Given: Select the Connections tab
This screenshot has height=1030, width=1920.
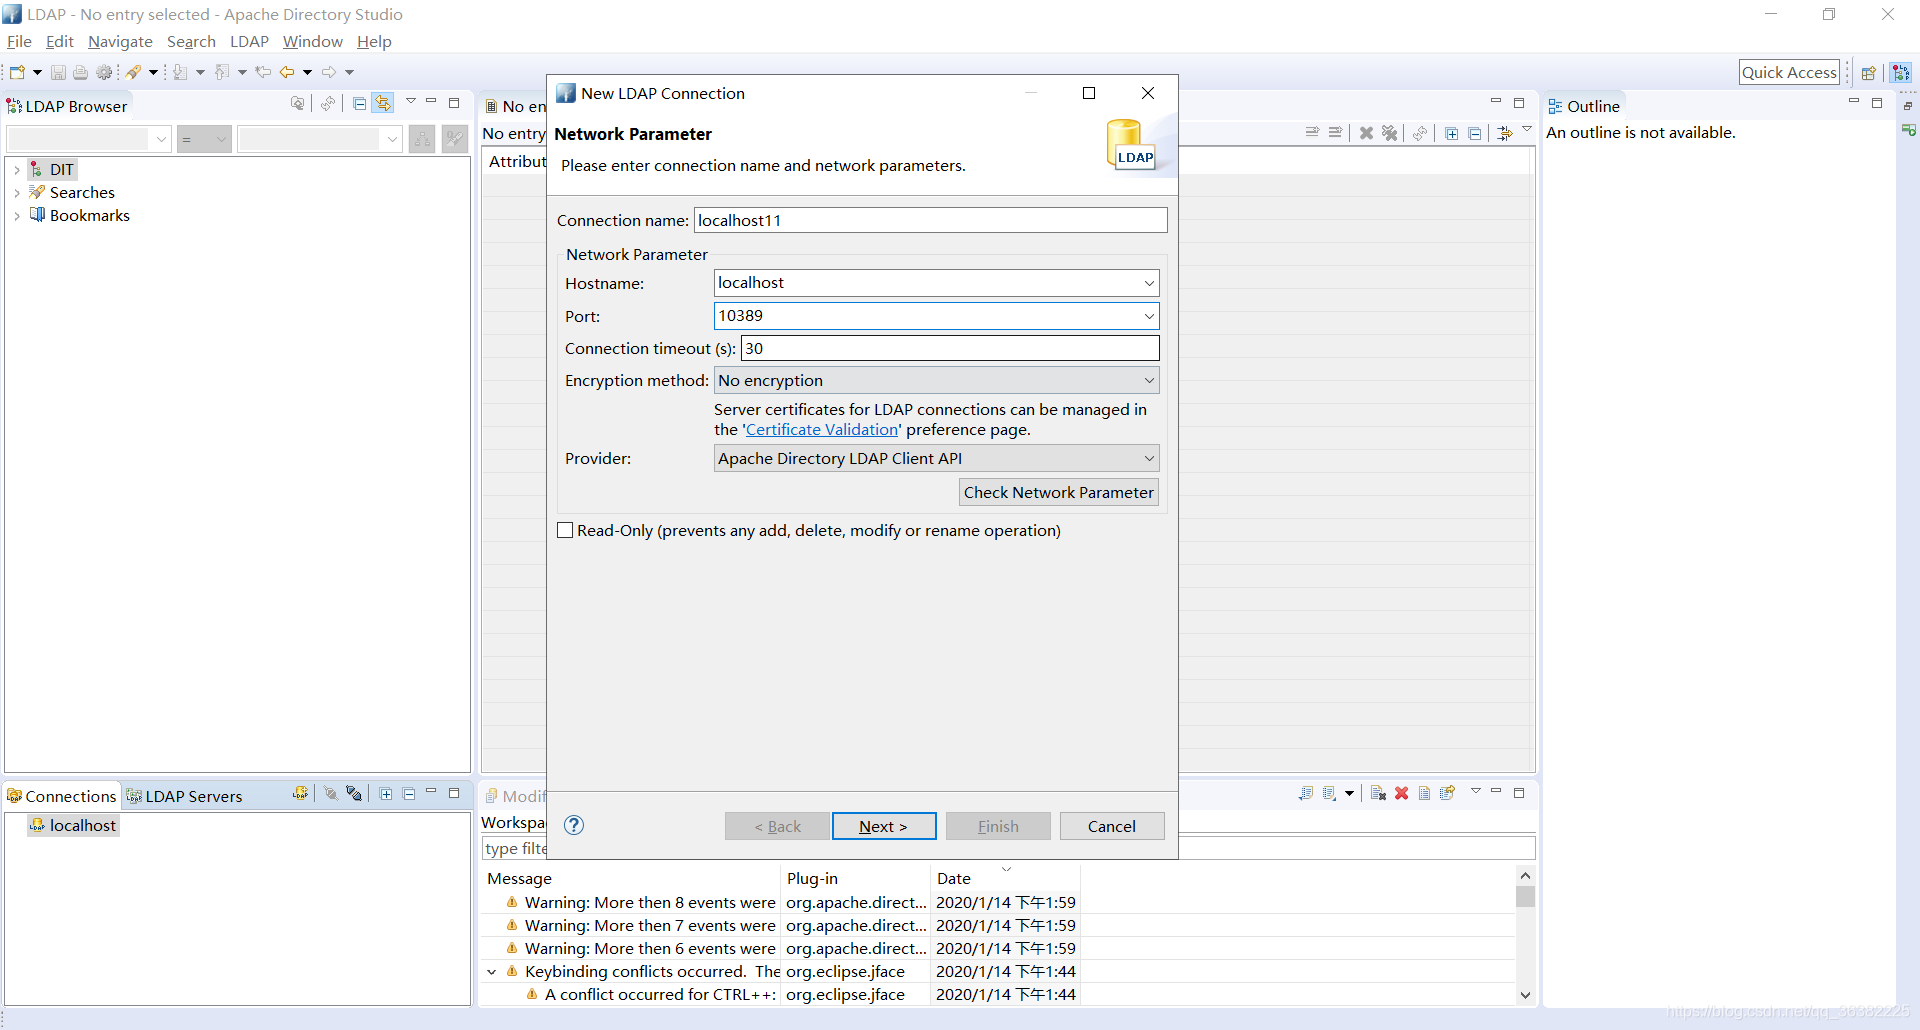Looking at the screenshot, I should (x=62, y=796).
